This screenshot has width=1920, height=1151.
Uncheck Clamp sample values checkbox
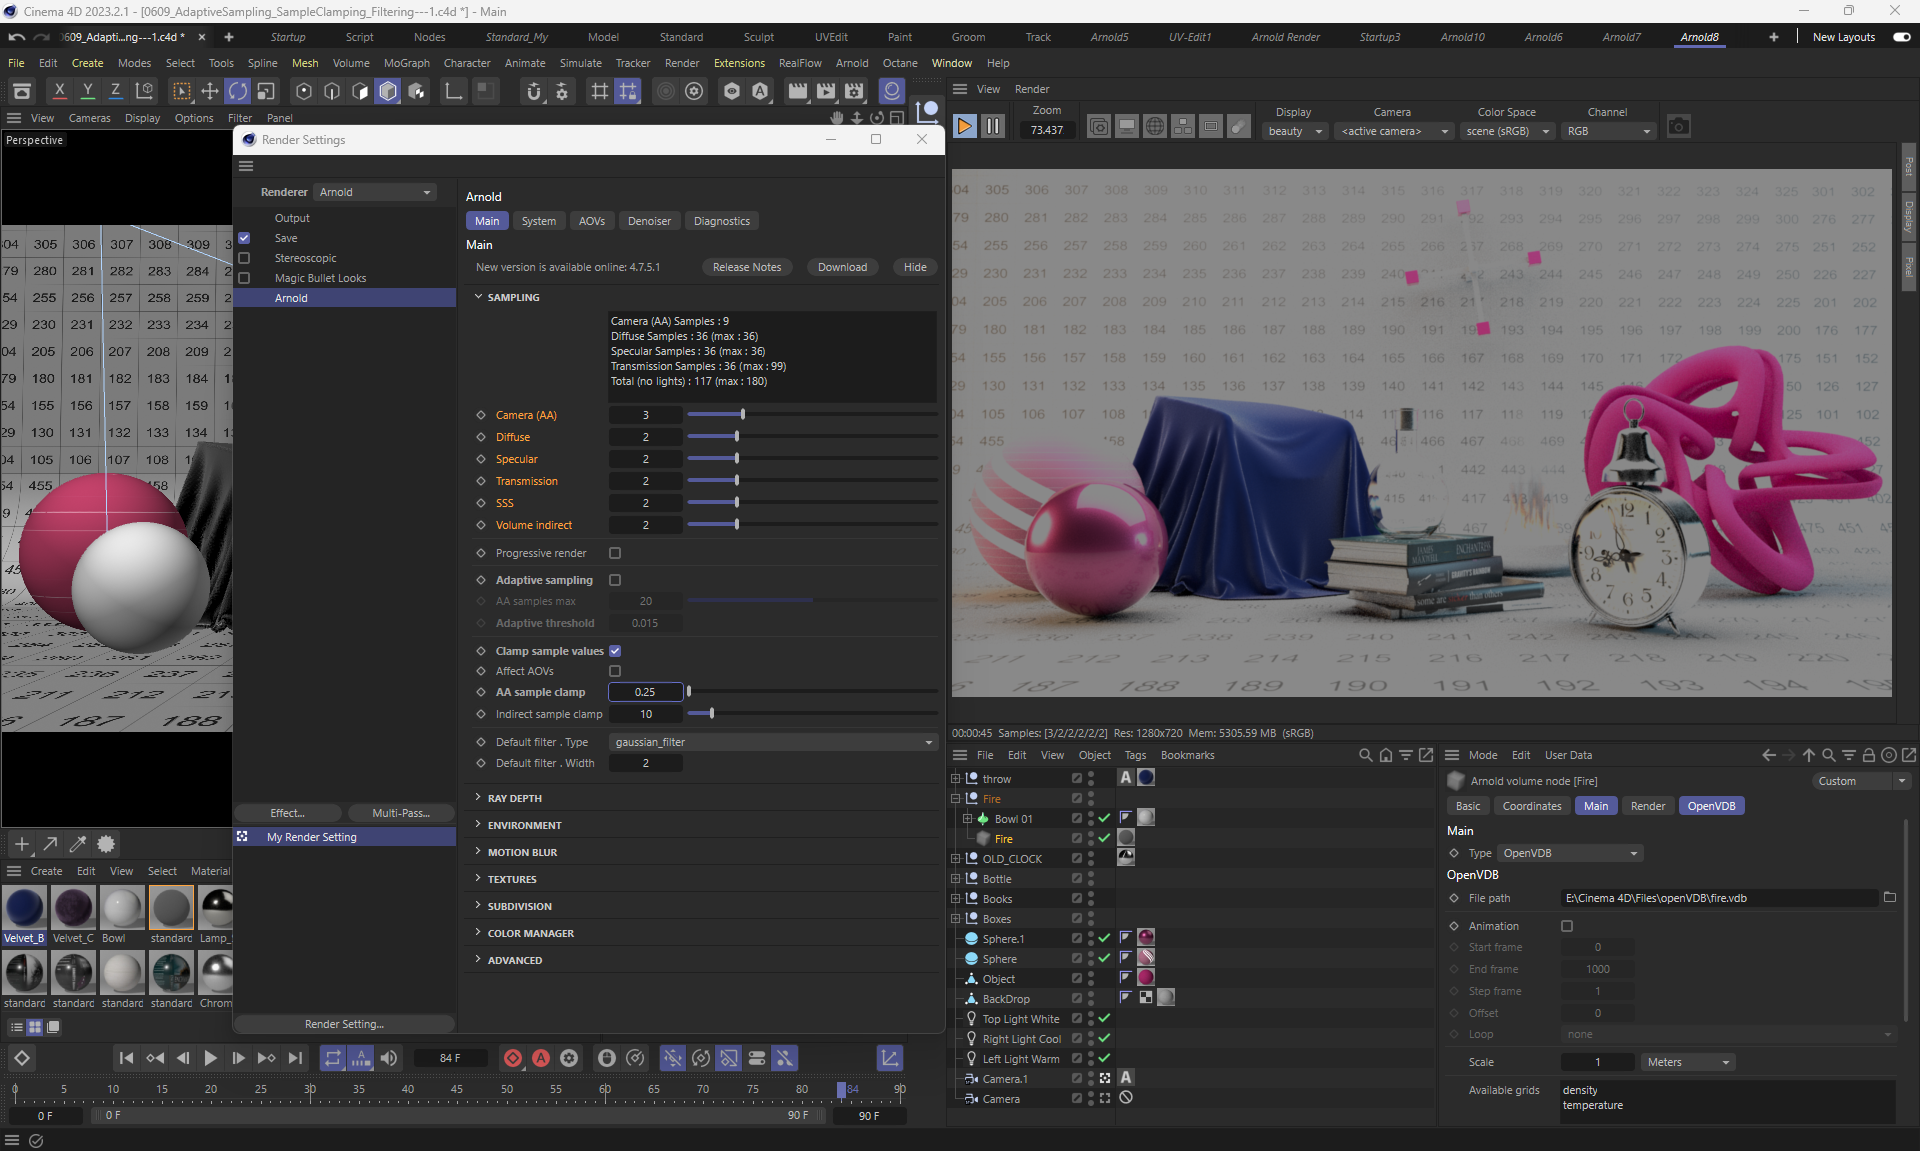click(x=615, y=651)
